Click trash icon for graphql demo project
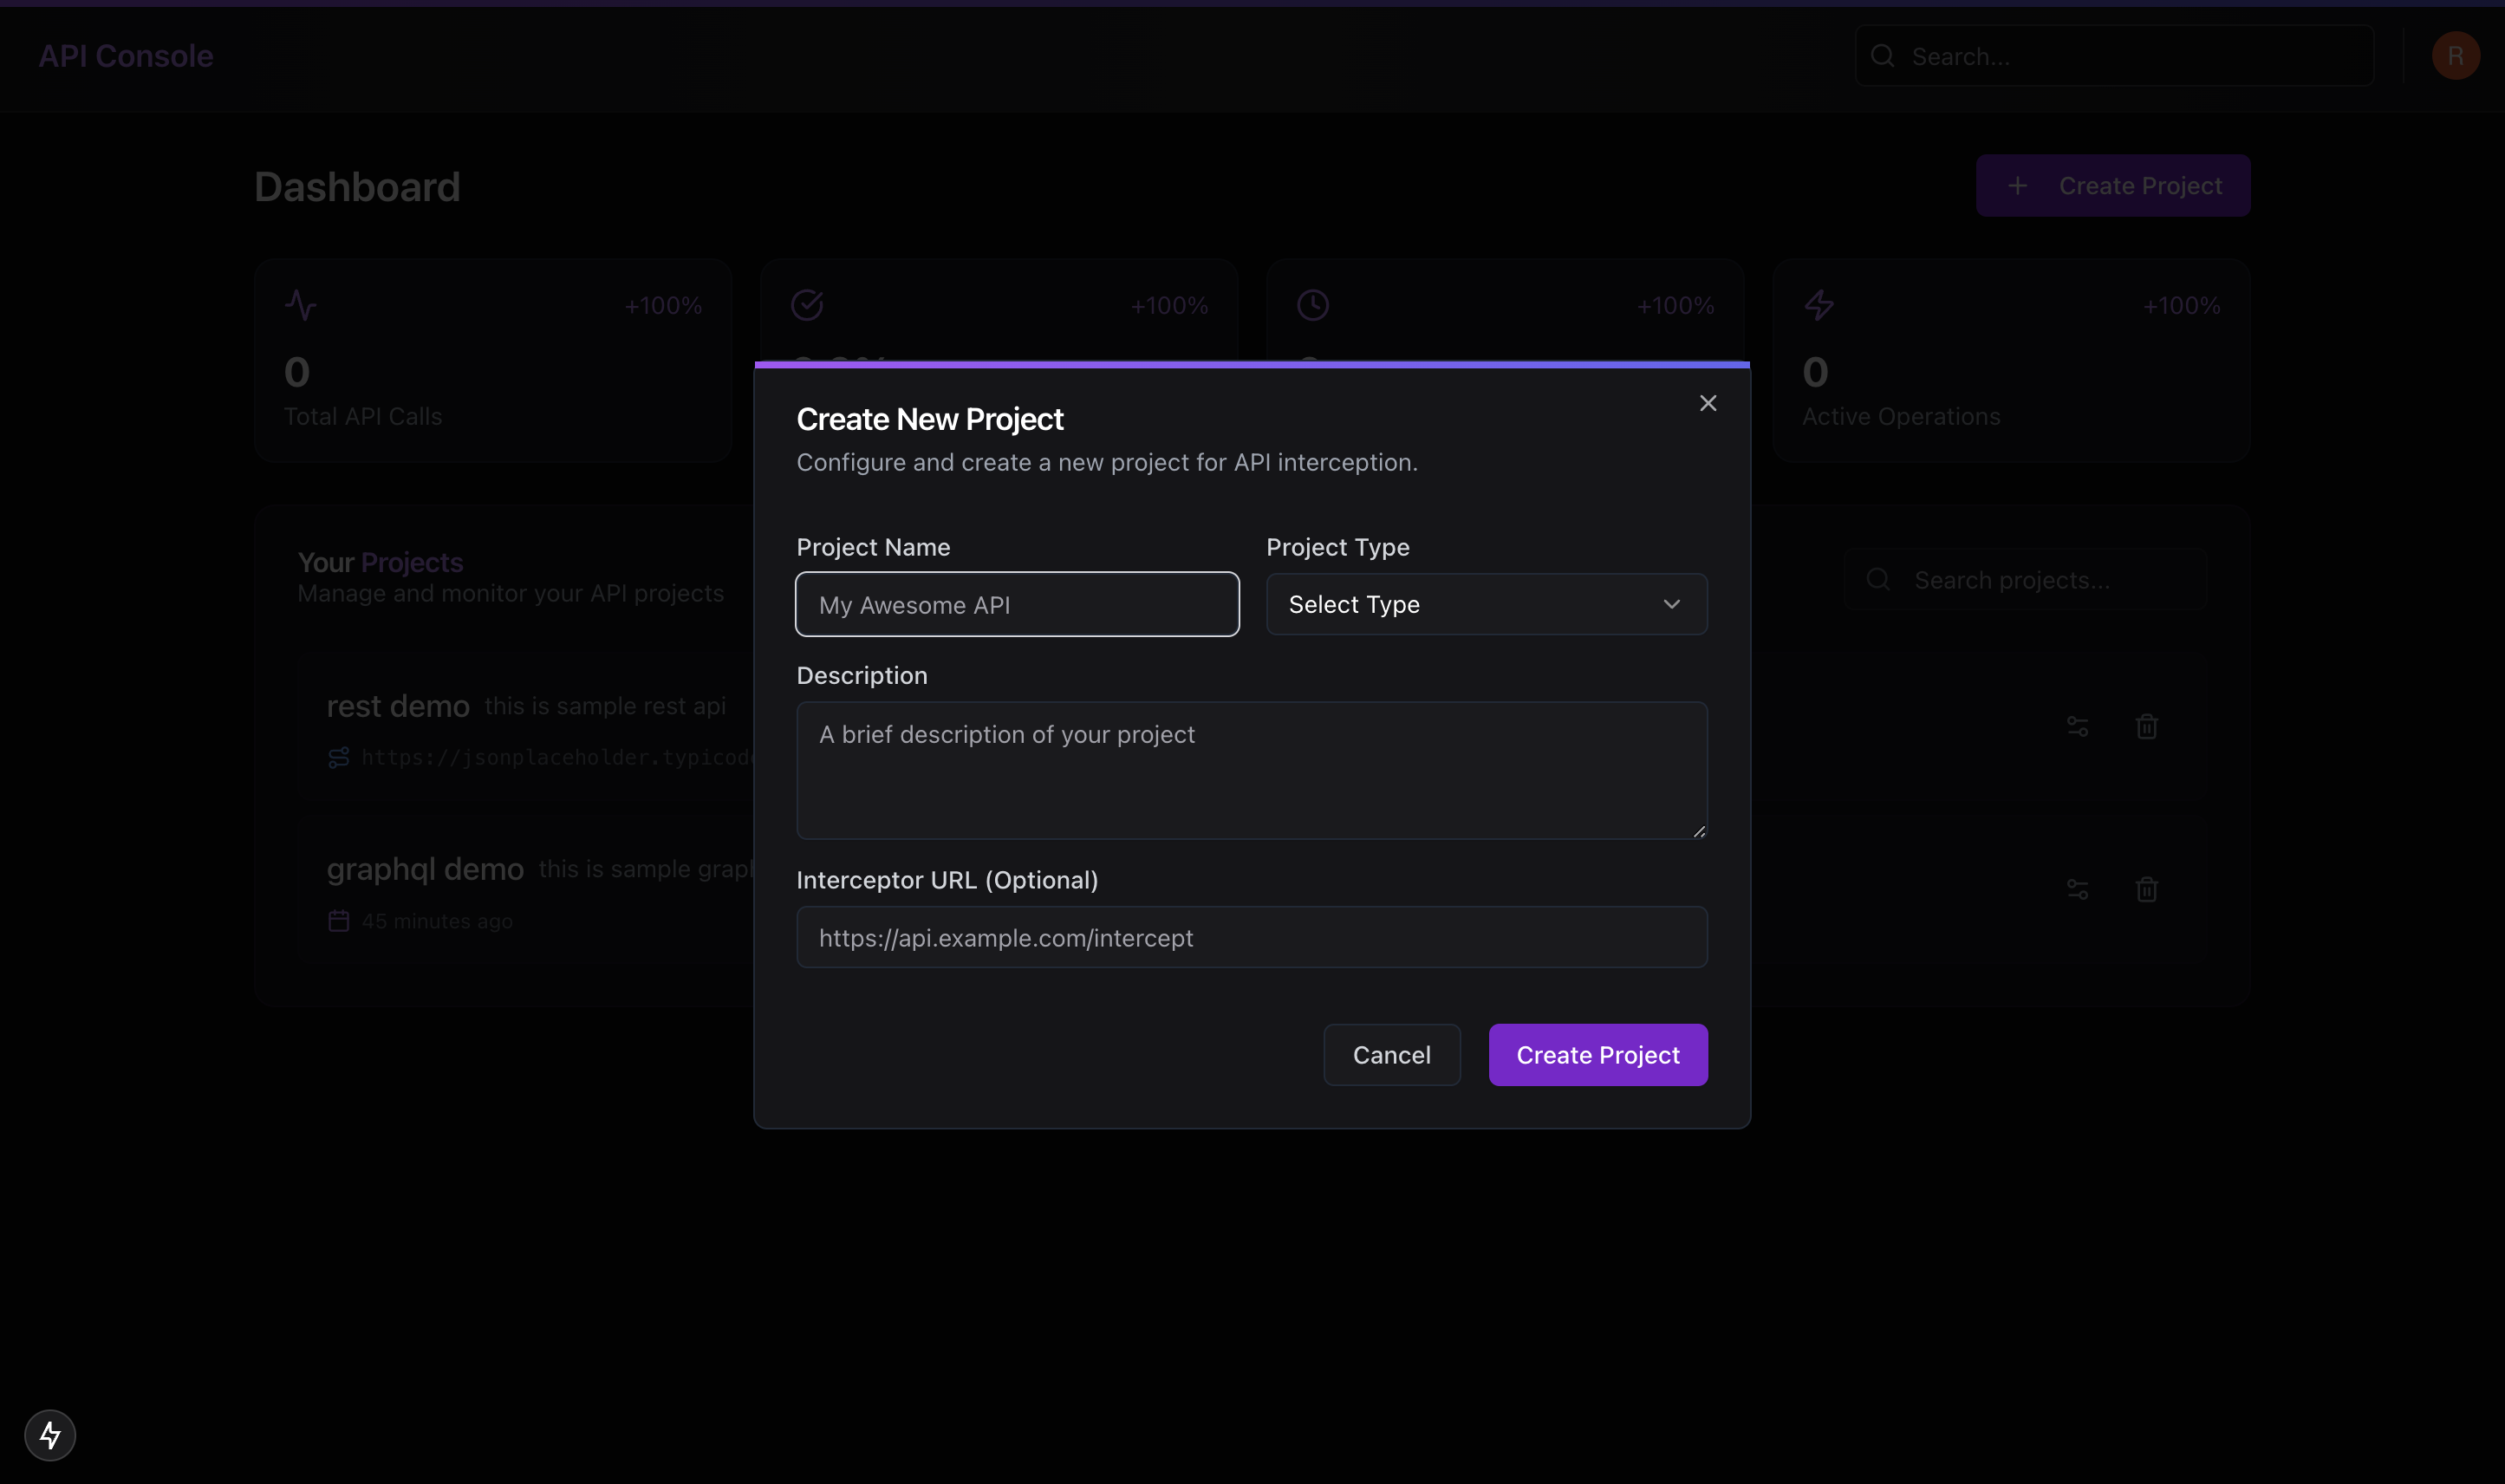 click(2146, 890)
